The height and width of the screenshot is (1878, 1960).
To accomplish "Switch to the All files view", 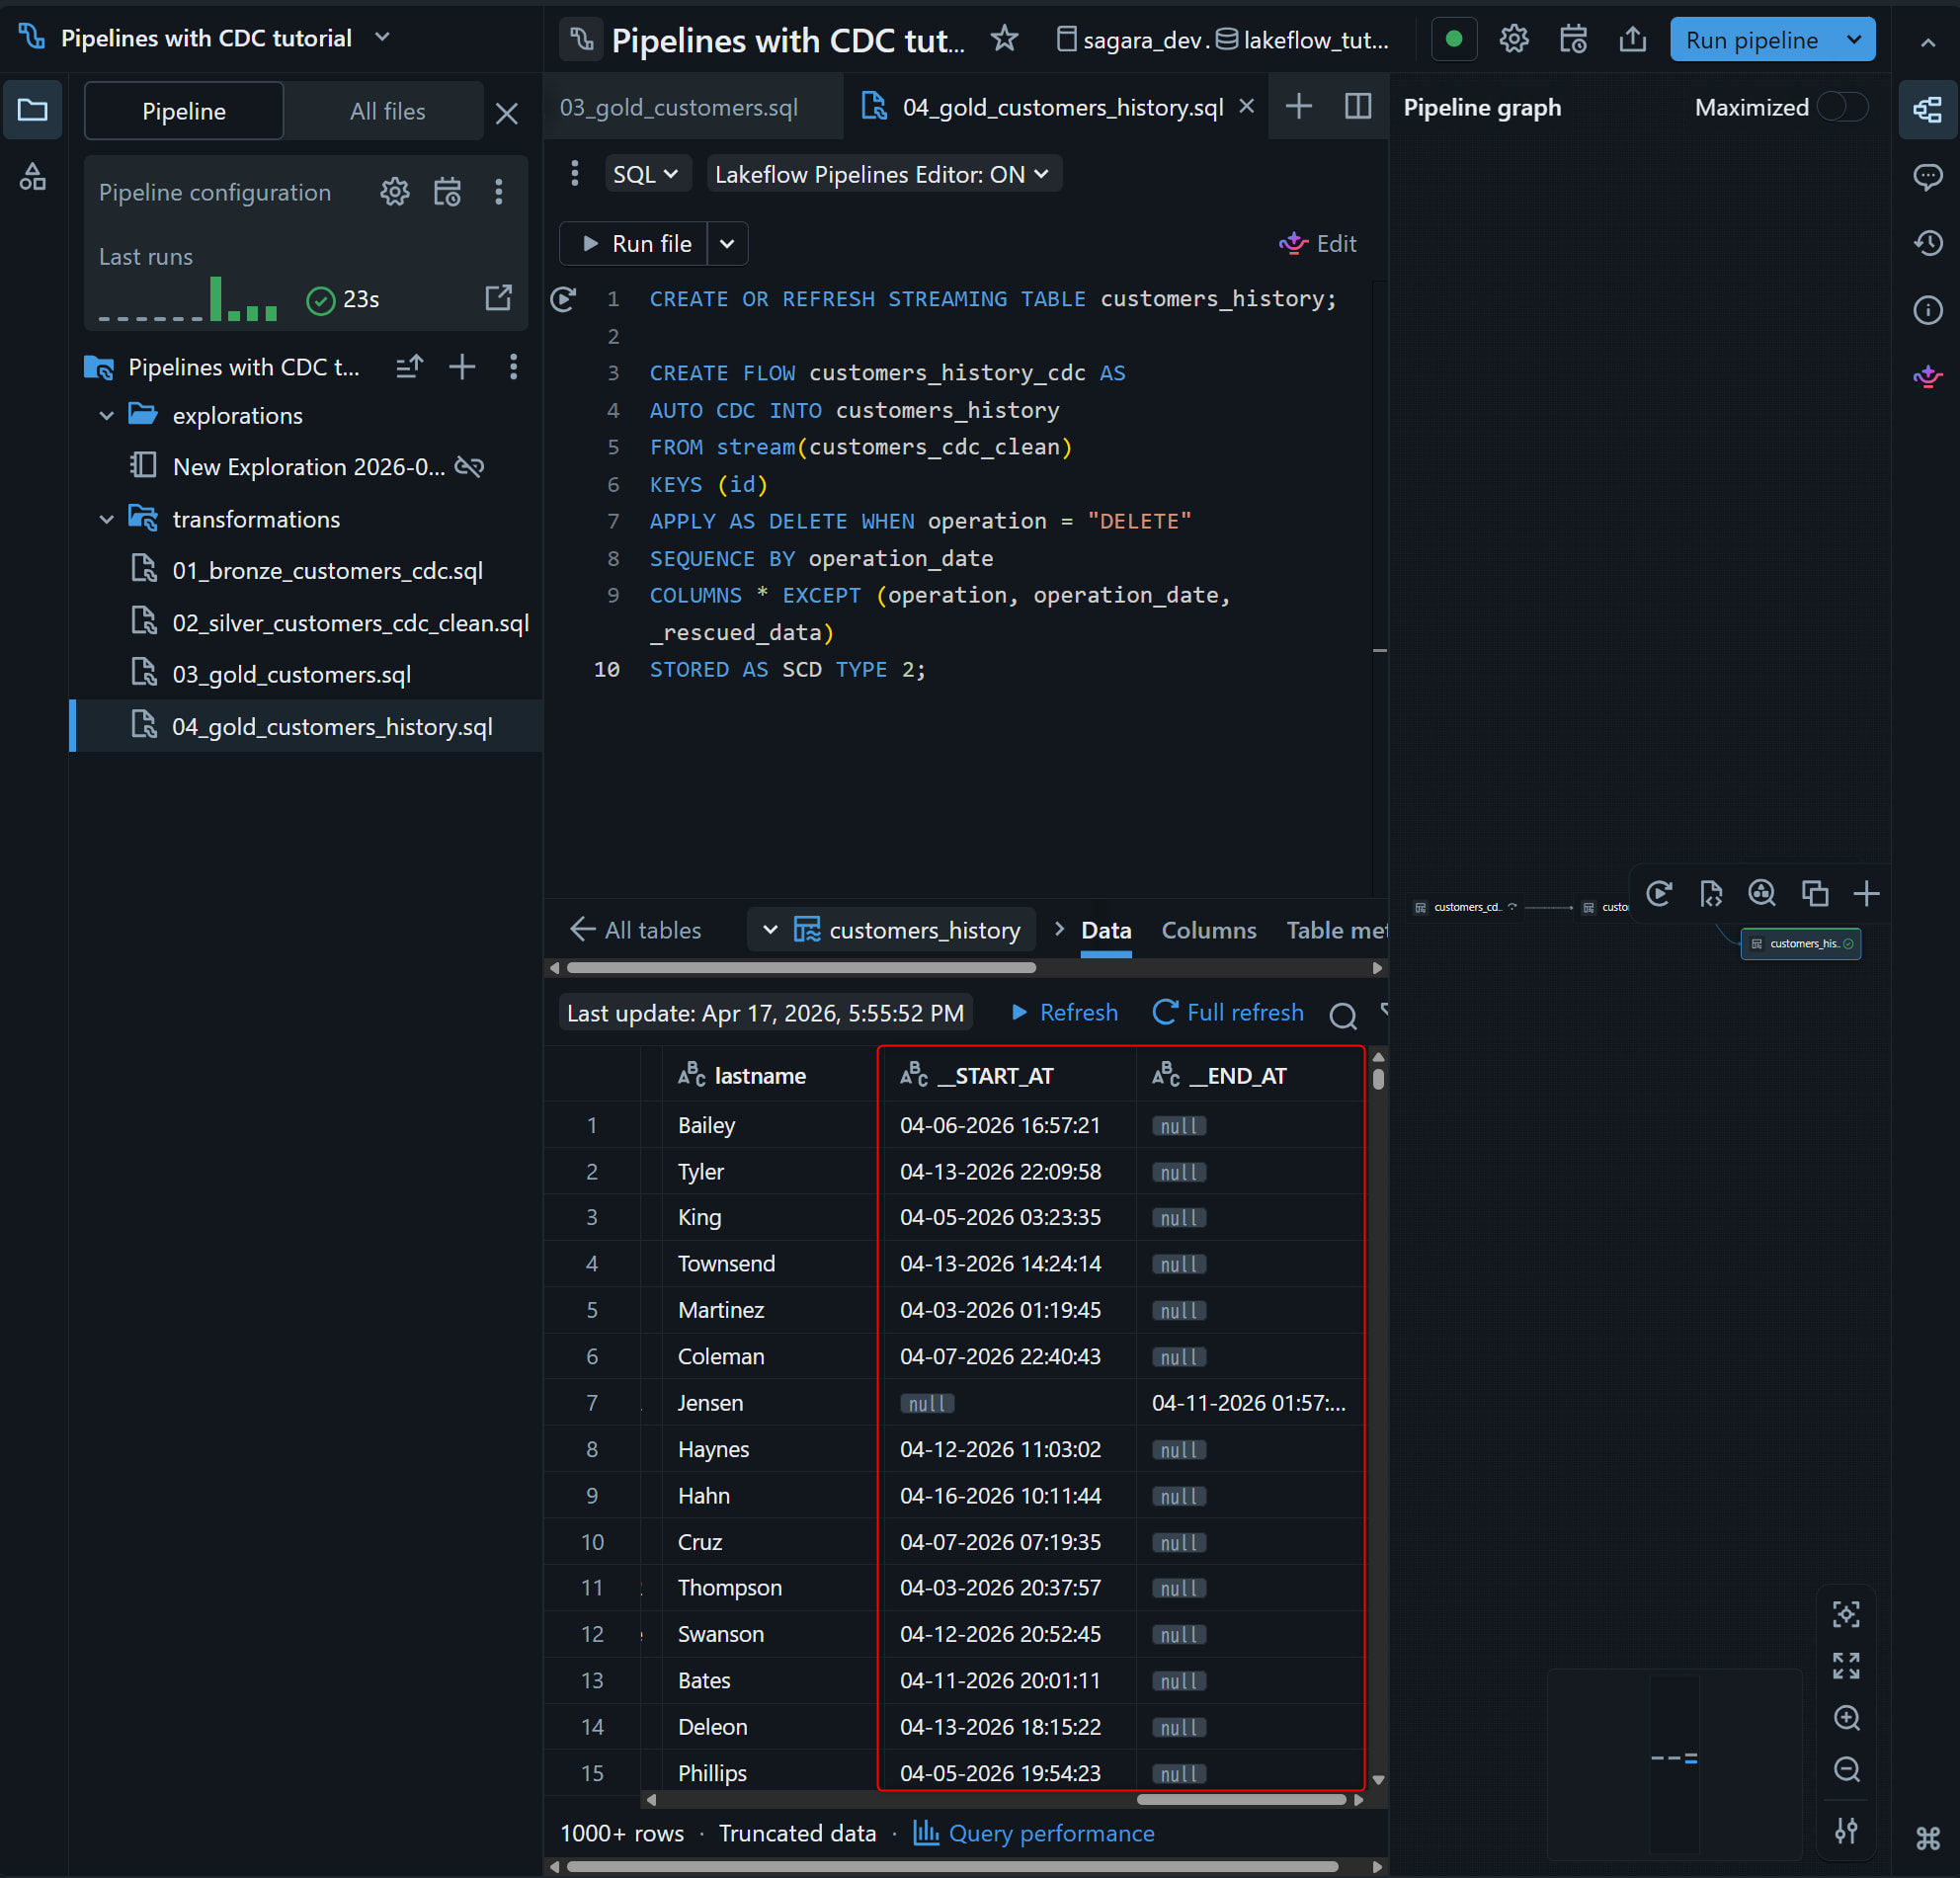I will [387, 111].
